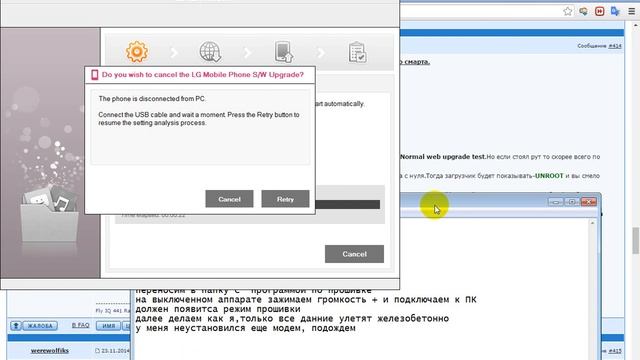Image resolution: width=640 pixels, height=360 pixels.
Task: Click 'Connect the USB cable' instruction text
Action: click(199, 119)
